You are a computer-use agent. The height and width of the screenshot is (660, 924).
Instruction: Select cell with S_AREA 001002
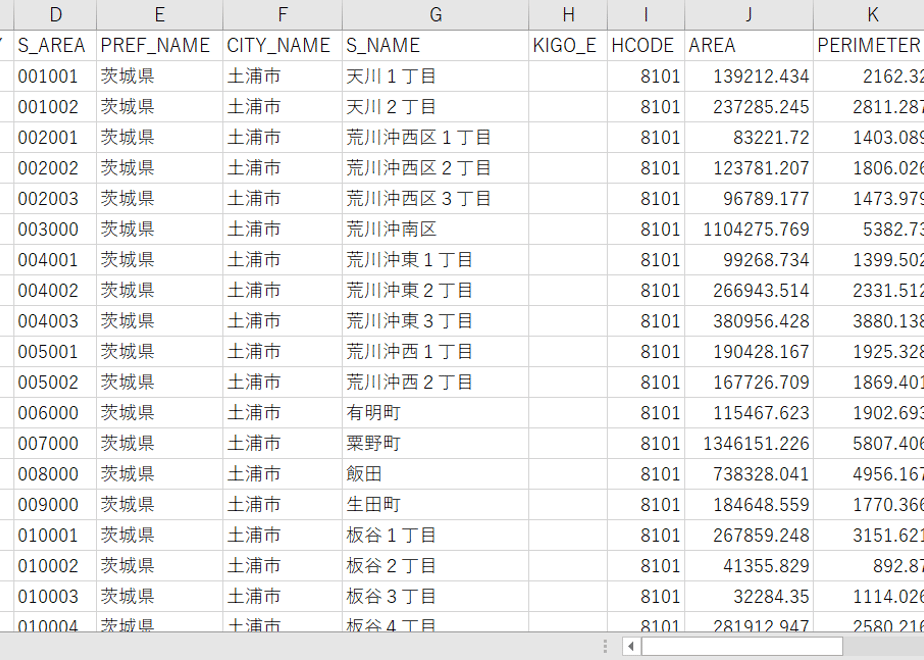pyautogui.click(x=55, y=107)
